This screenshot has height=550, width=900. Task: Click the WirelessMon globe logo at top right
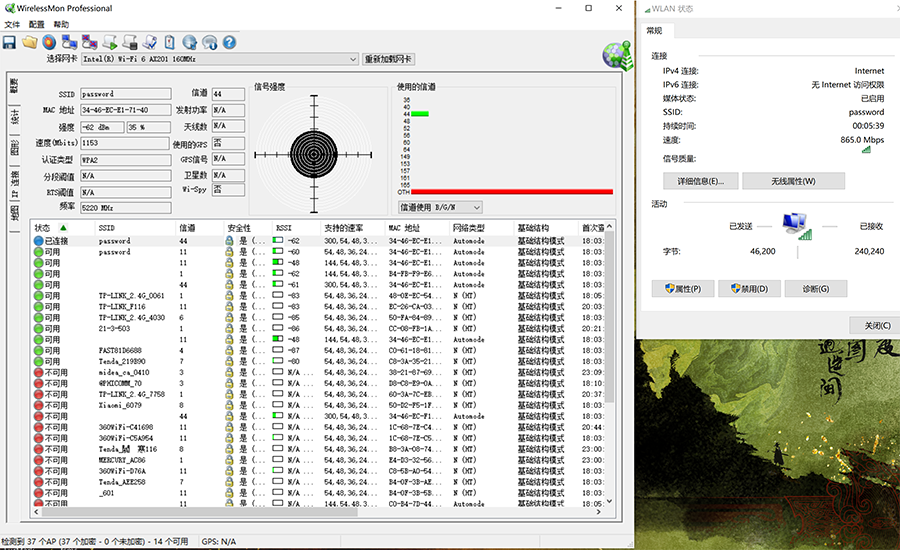(x=617, y=56)
